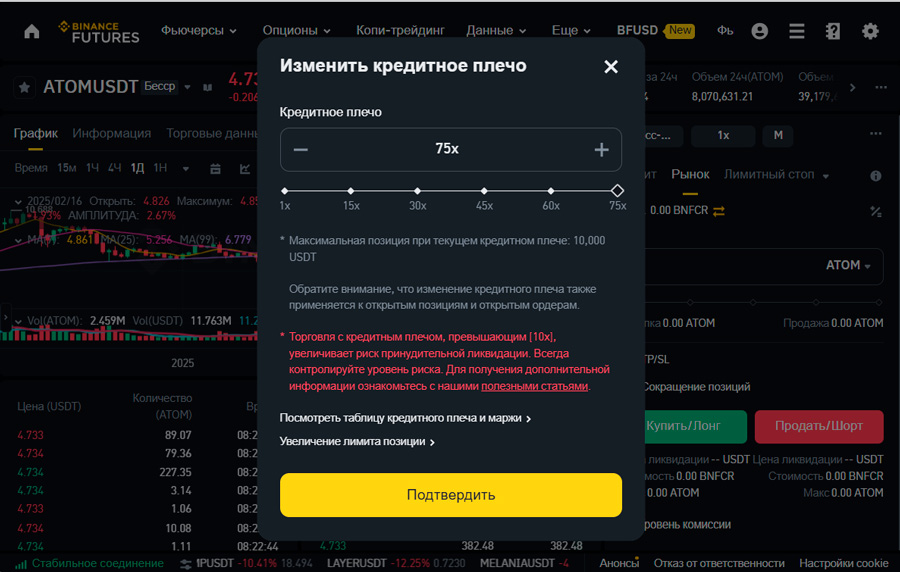Screen dimensions: 900x572
Task: Collapse the MA indicator row chevron
Action: (x=18, y=240)
